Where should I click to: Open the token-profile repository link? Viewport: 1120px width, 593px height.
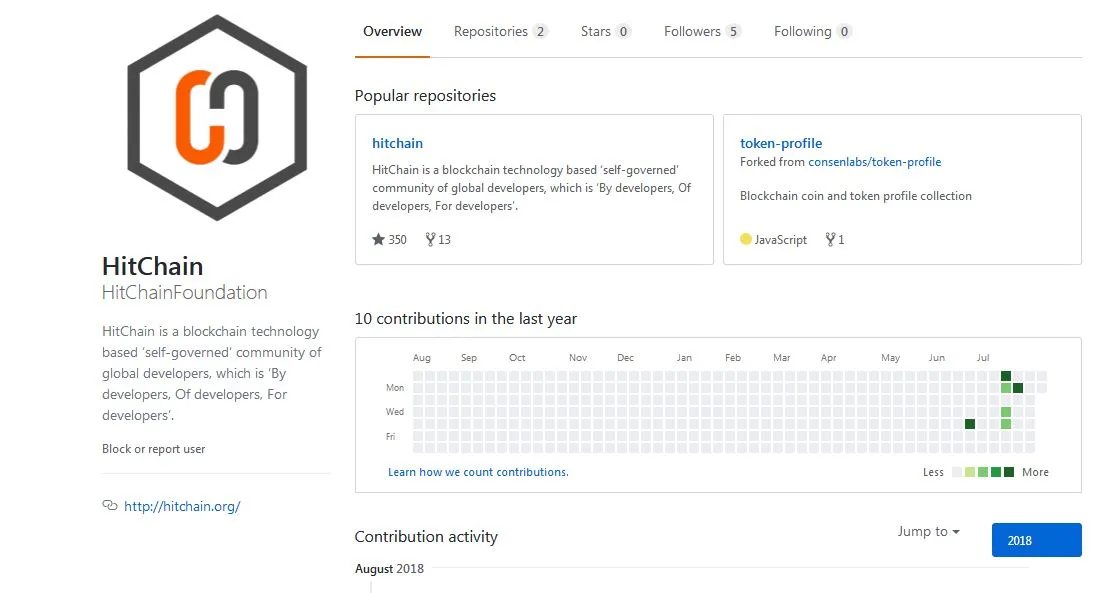point(781,143)
